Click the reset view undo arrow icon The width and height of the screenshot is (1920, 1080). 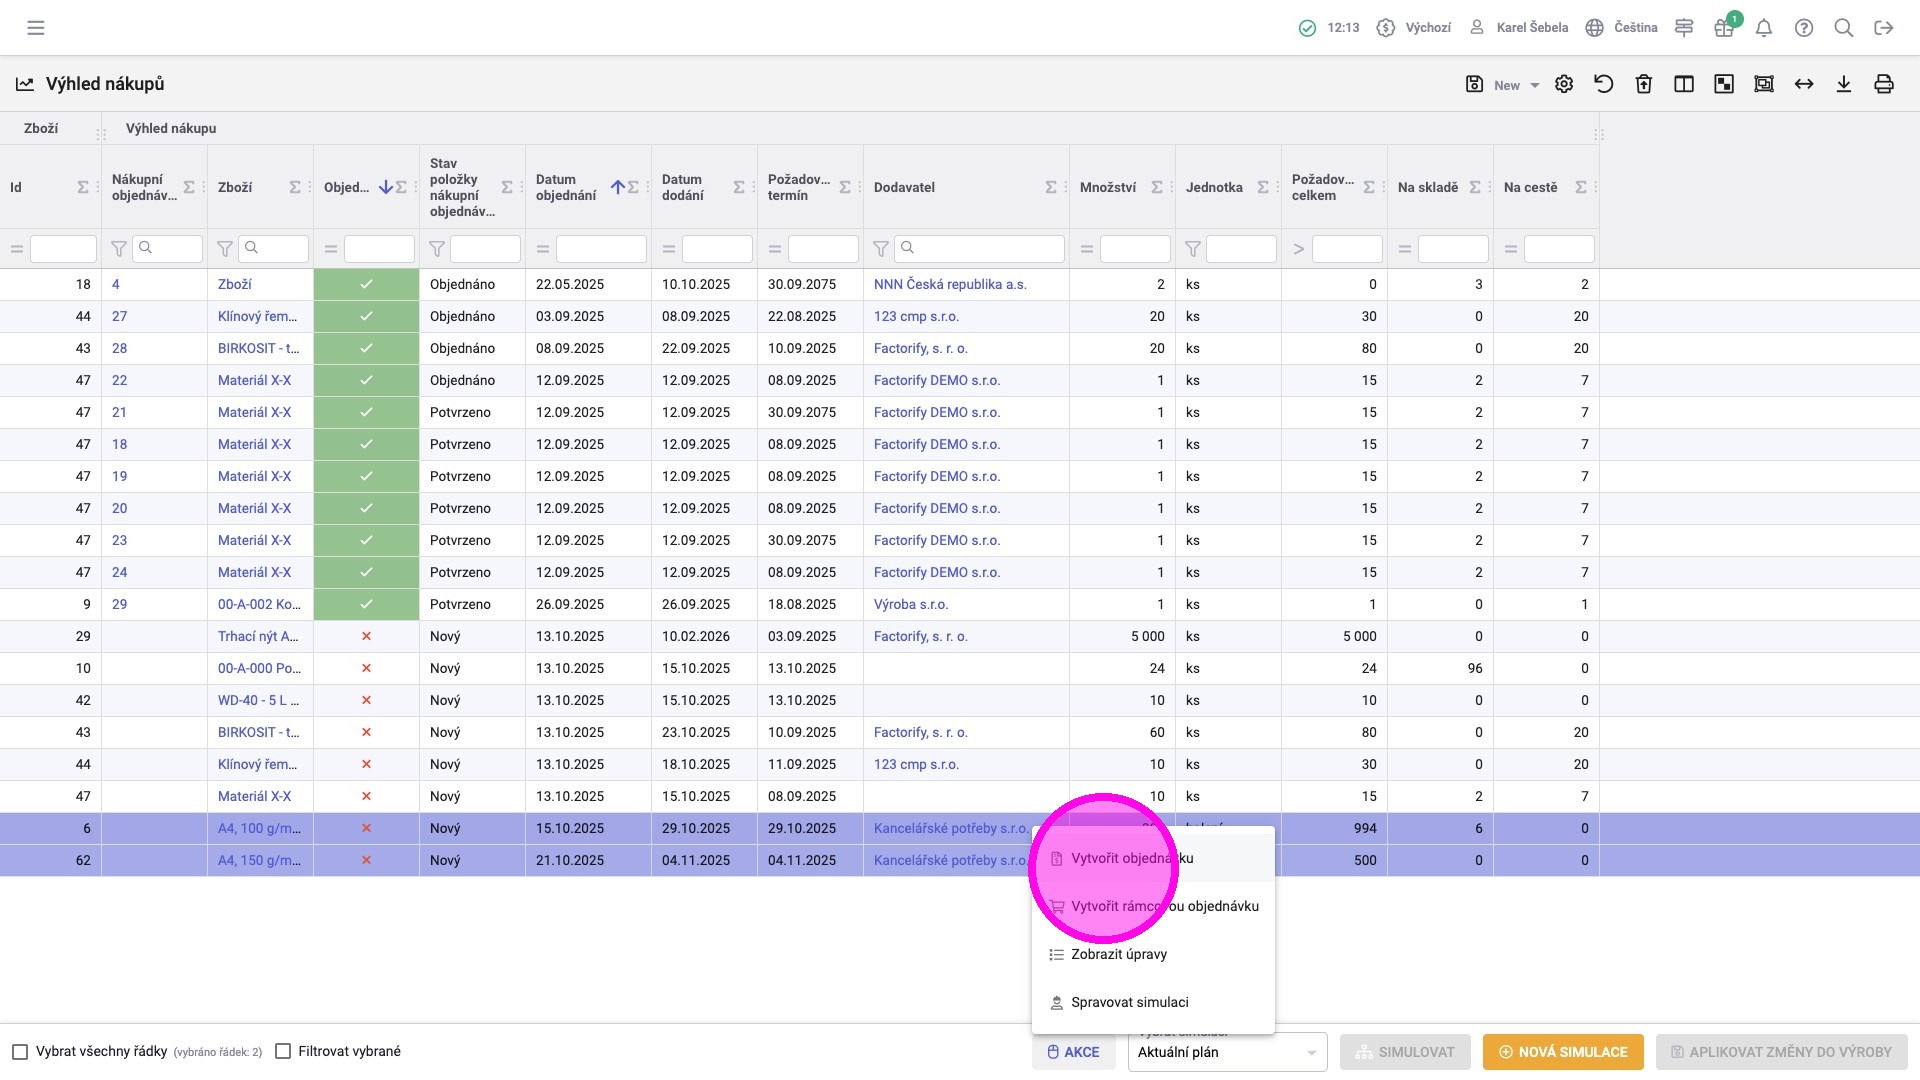pos(1604,85)
